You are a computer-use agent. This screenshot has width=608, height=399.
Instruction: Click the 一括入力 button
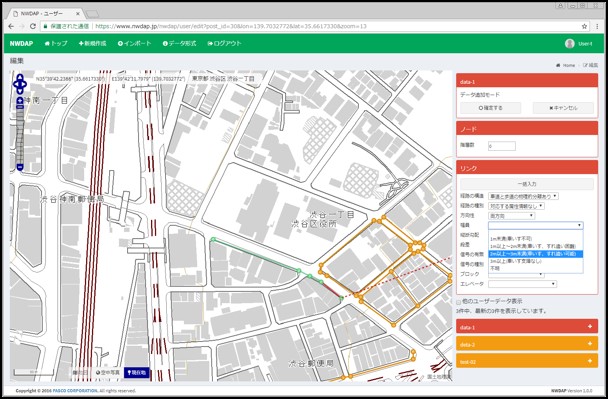[527, 184]
